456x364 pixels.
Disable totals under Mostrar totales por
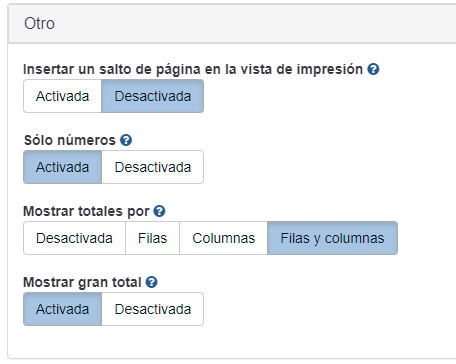pos(74,238)
